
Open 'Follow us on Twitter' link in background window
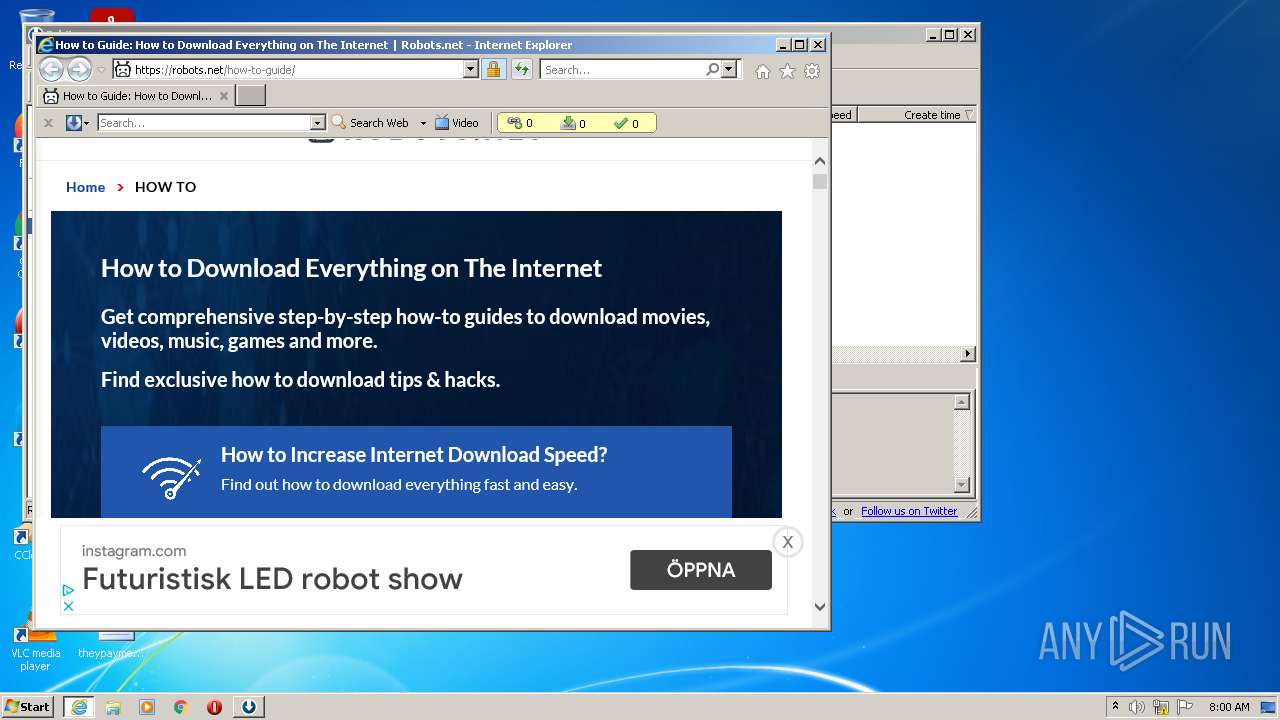(909, 511)
